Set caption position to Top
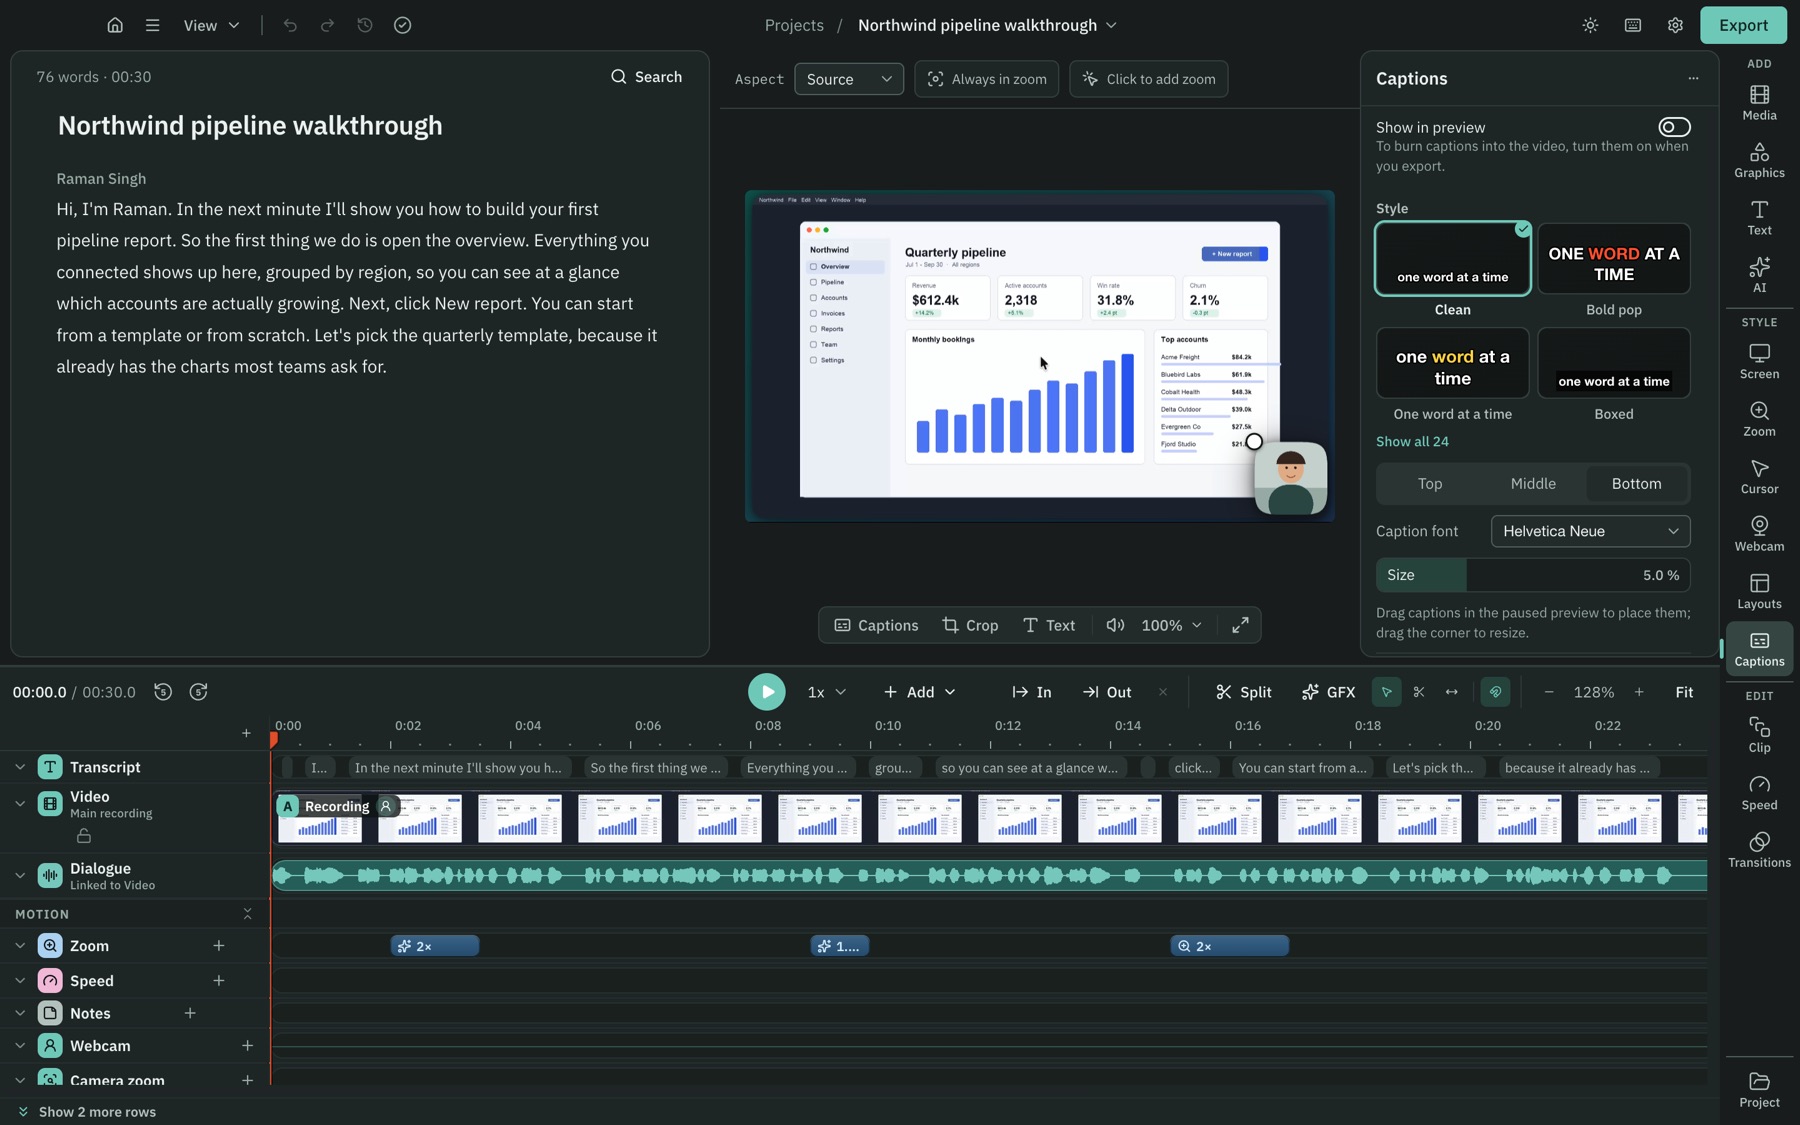The image size is (1800, 1125). (x=1429, y=484)
